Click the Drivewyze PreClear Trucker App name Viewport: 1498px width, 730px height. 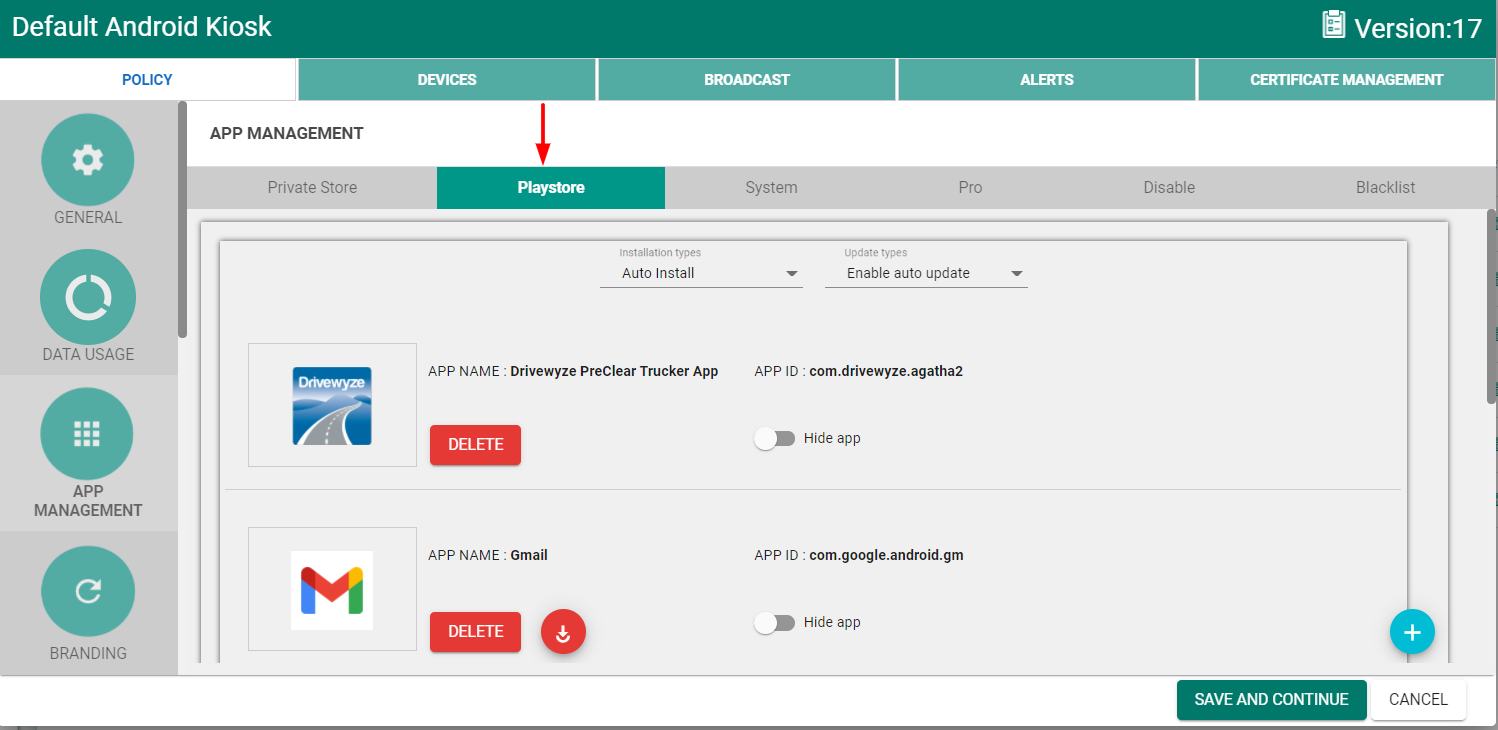tap(614, 371)
